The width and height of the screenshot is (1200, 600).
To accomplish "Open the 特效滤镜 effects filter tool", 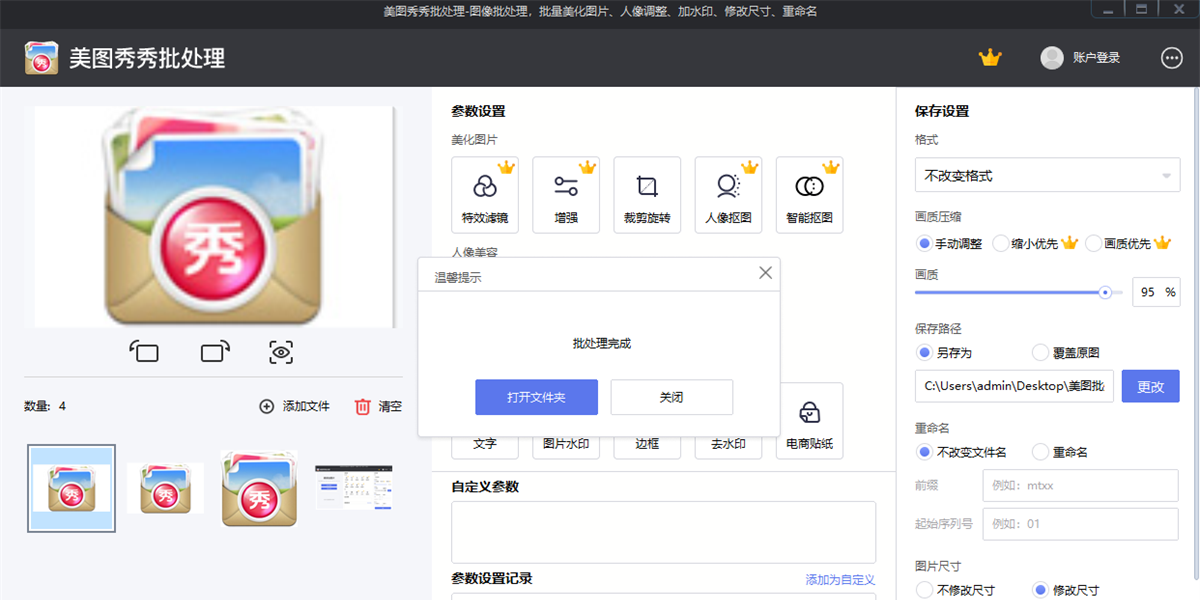I will tap(485, 195).
